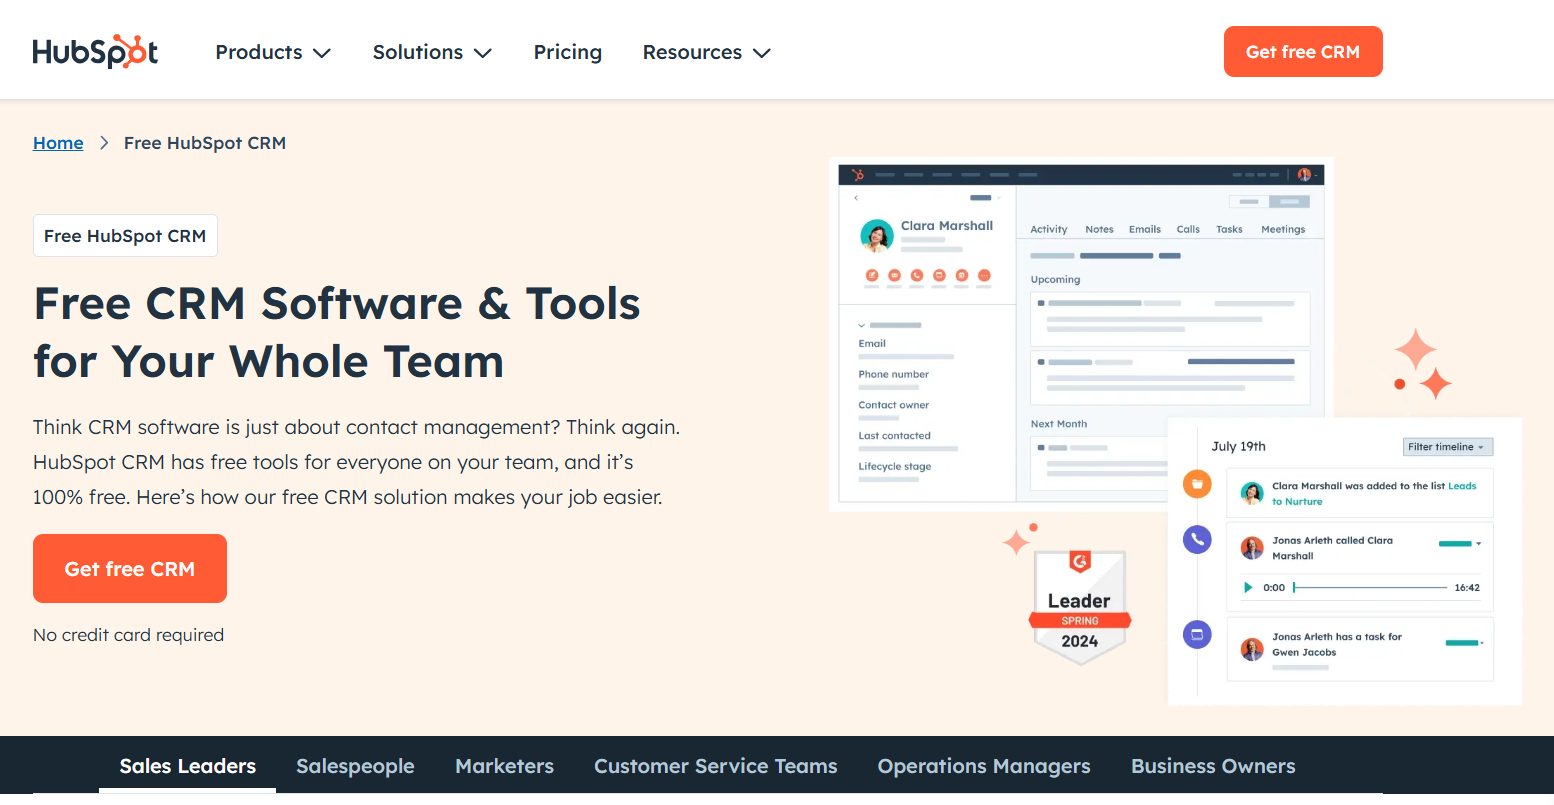Image resolution: width=1554 pixels, height=805 pixels.
Task: Click the Next Month activity card
Action: [1100, 464]
